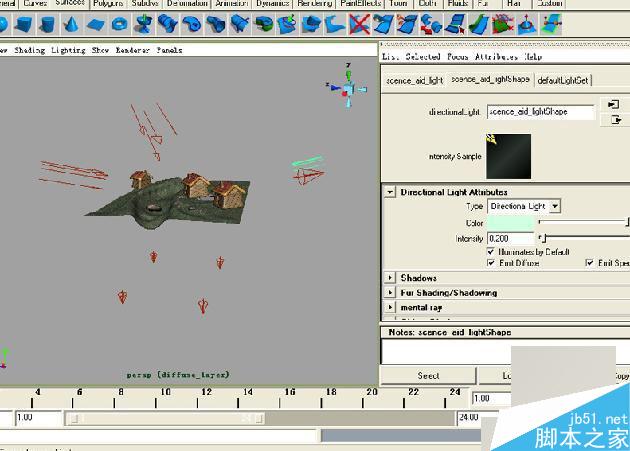The image size is (630, 451).
Task: Click the shelf icon right of Loft
Action: (192, 24)
